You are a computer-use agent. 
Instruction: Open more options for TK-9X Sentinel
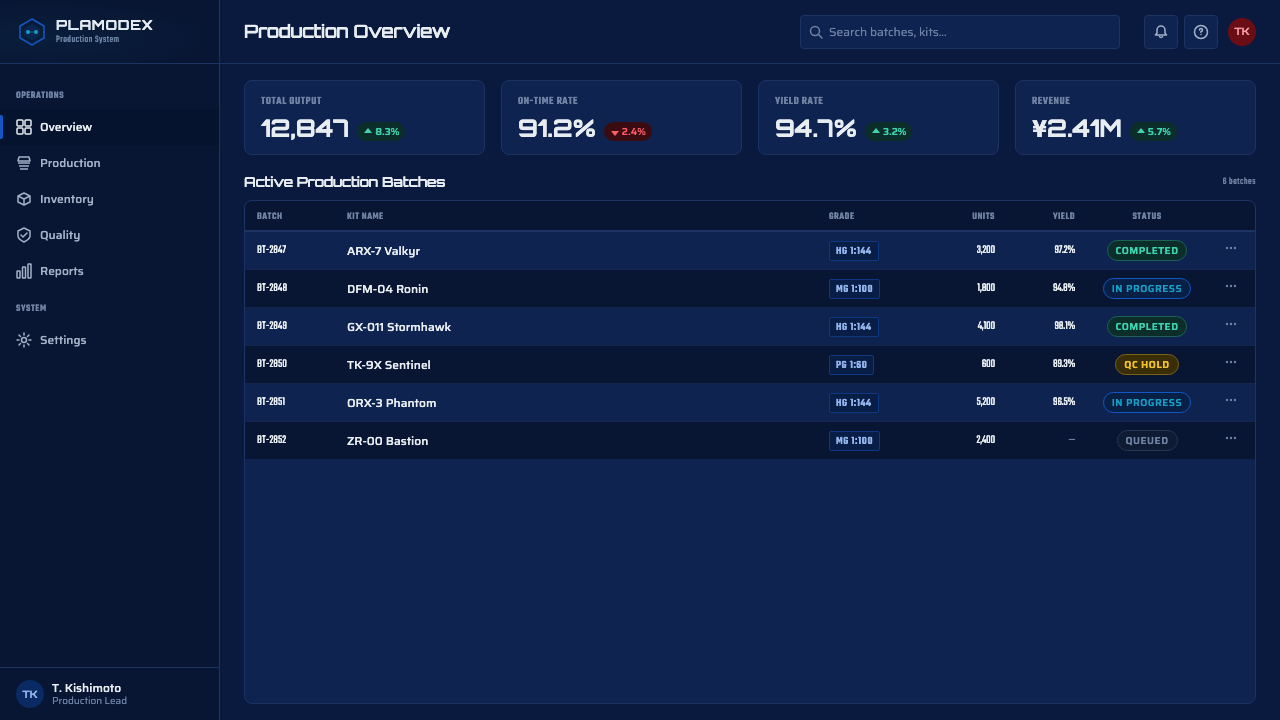[x=1231, y=362]
